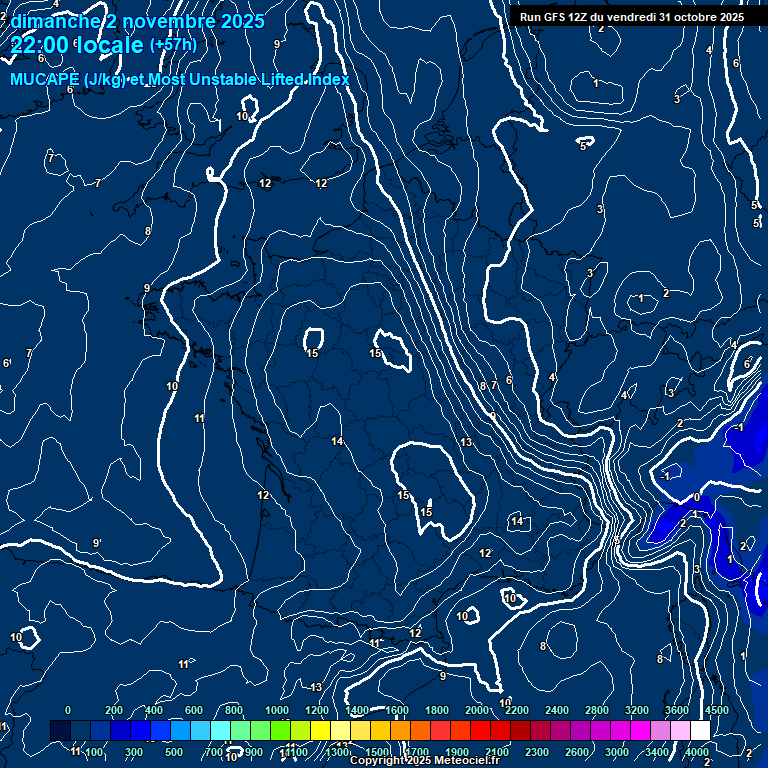The width and height of the screenshot is (768, 768).
Task: Click the '3400' label below the legend
Action: [657, 752]
